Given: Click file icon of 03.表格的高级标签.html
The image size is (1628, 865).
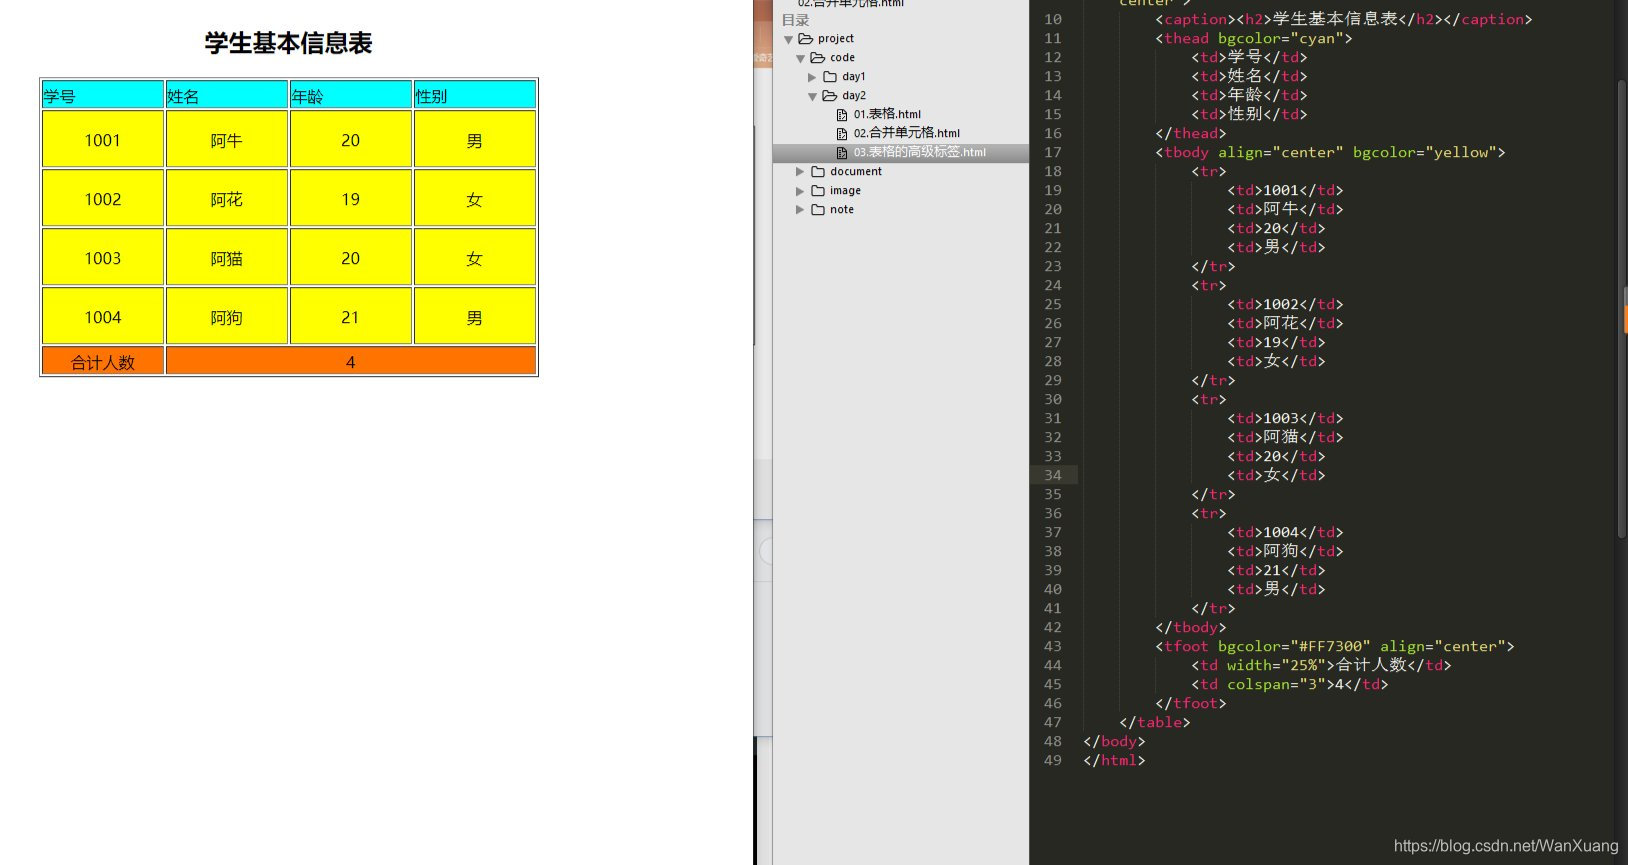Looking at the screenshot, I should click(x=842, y=153).
